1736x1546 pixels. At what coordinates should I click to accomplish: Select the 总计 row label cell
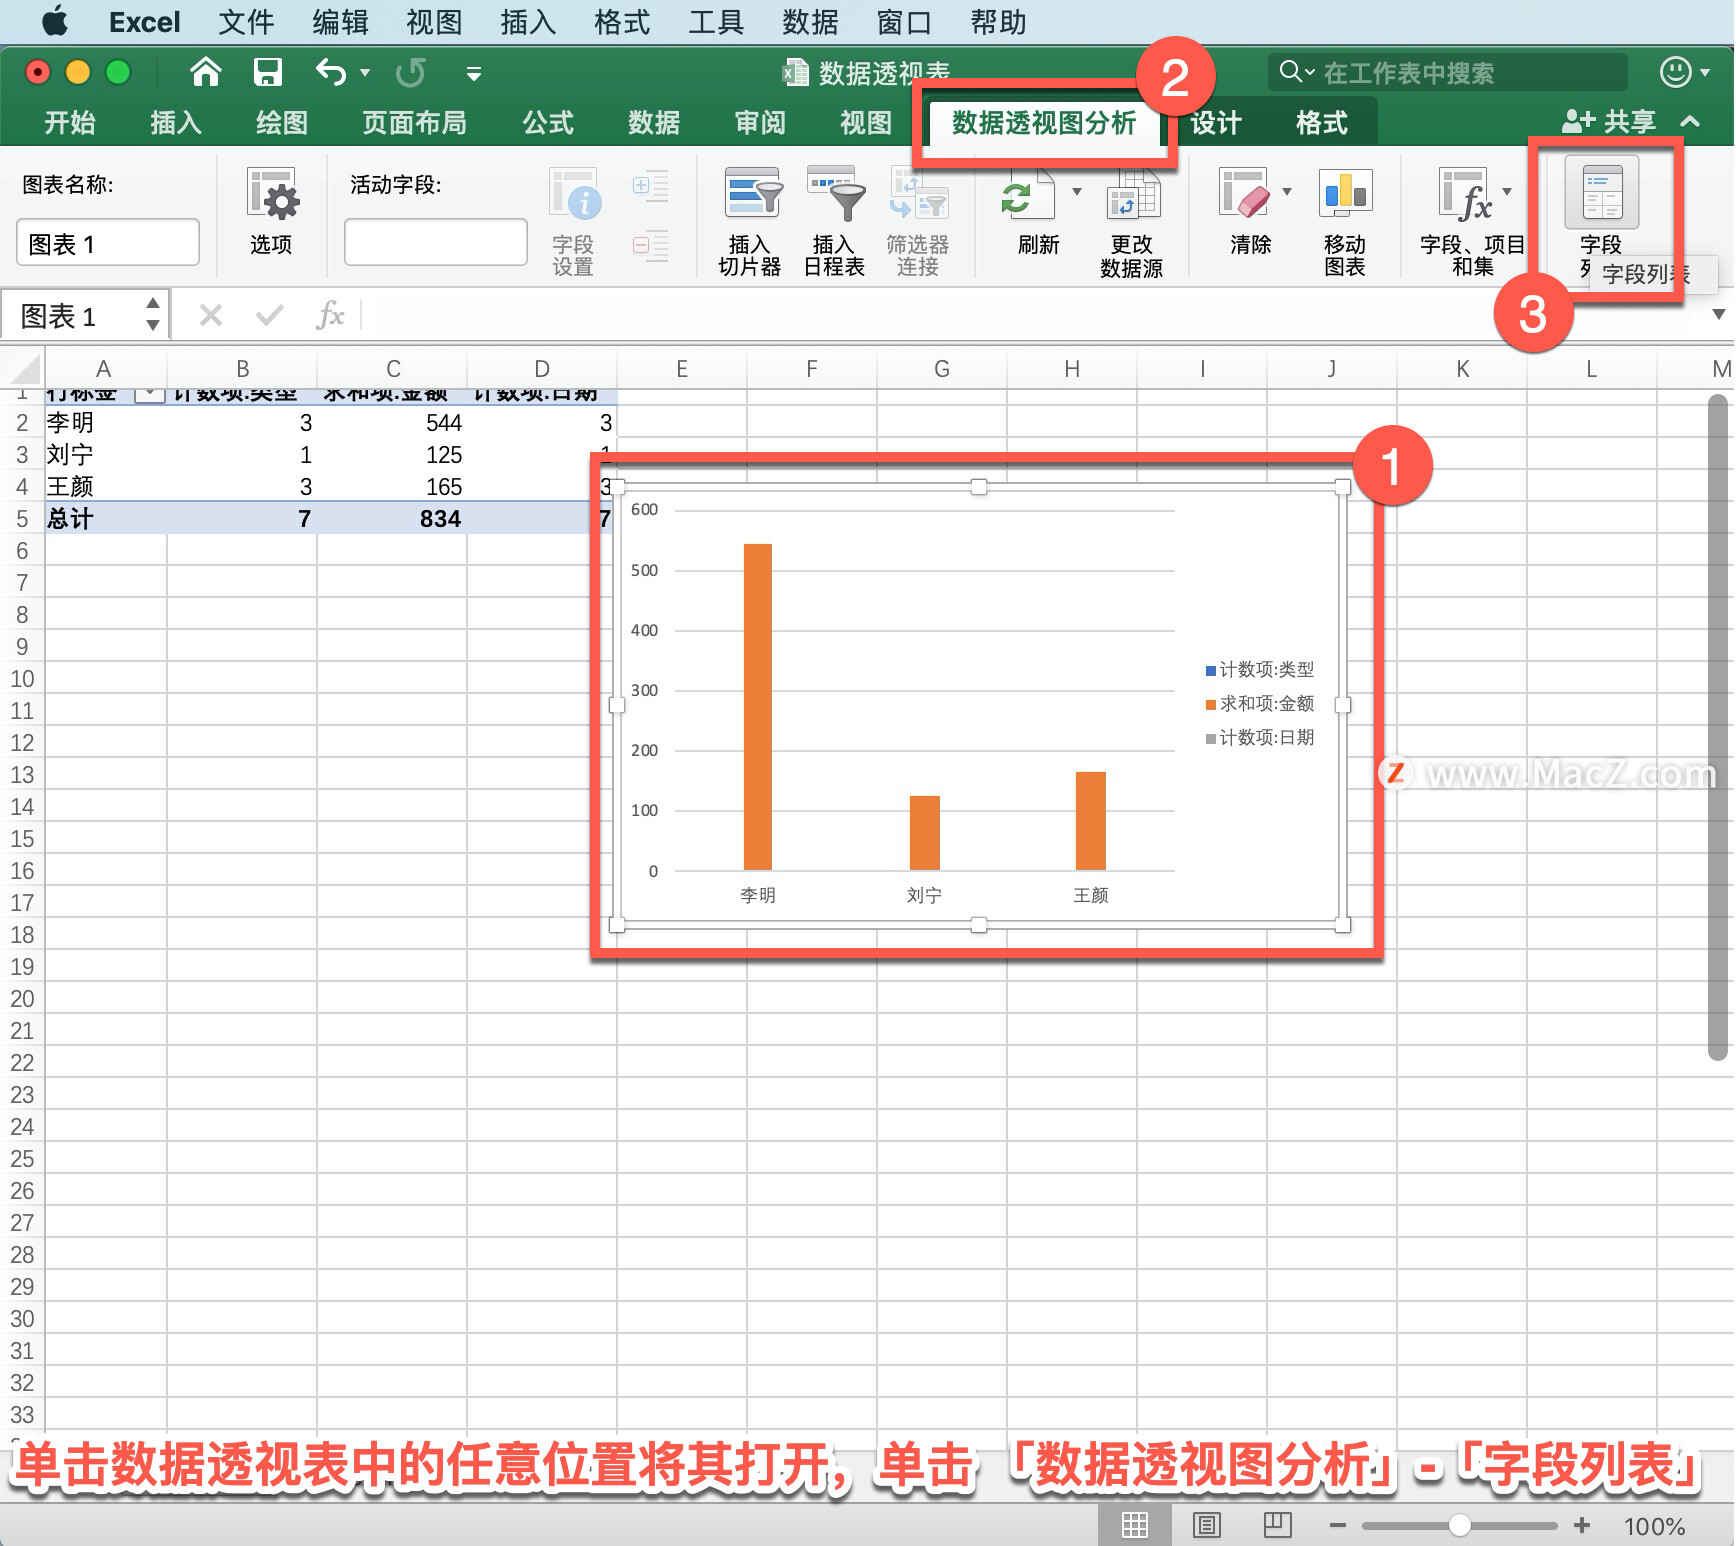coord(106,518)
